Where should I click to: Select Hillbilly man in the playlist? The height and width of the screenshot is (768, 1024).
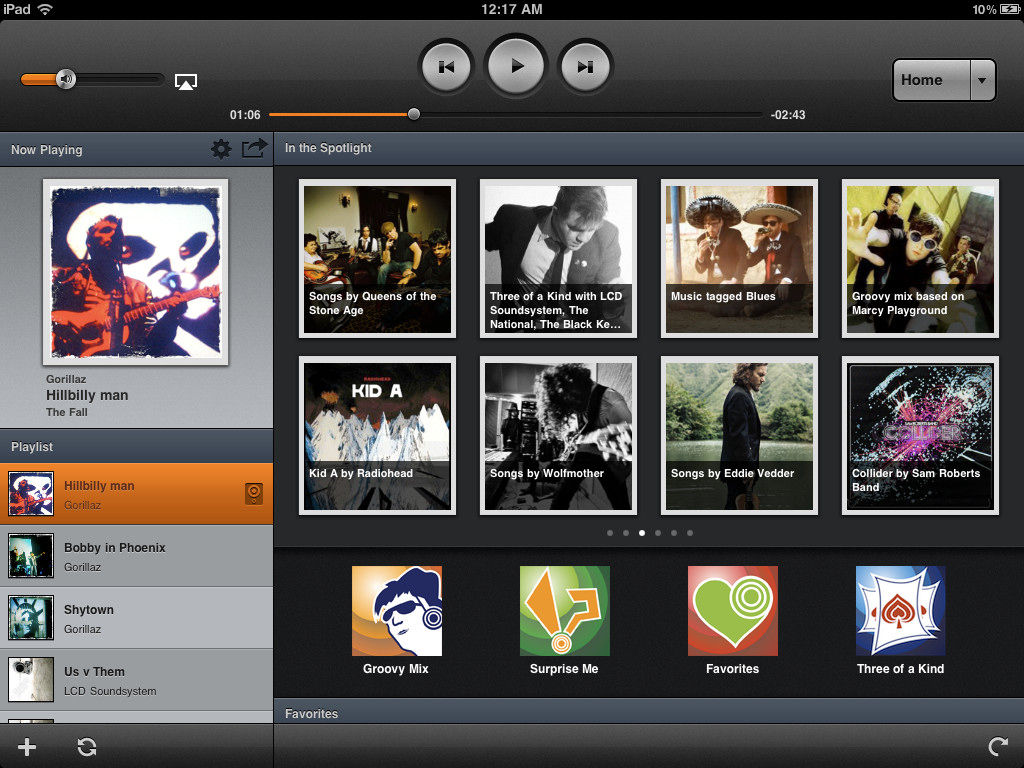(136, 494)
